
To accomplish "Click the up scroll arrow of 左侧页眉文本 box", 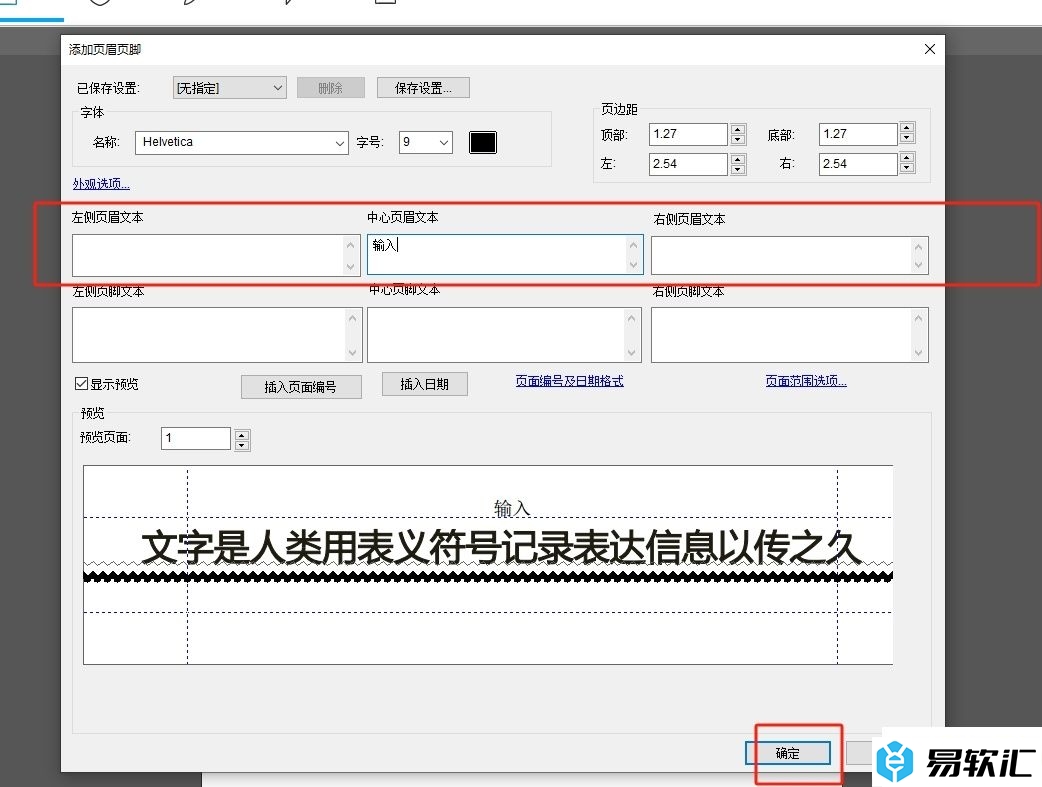I will (351, 245).
